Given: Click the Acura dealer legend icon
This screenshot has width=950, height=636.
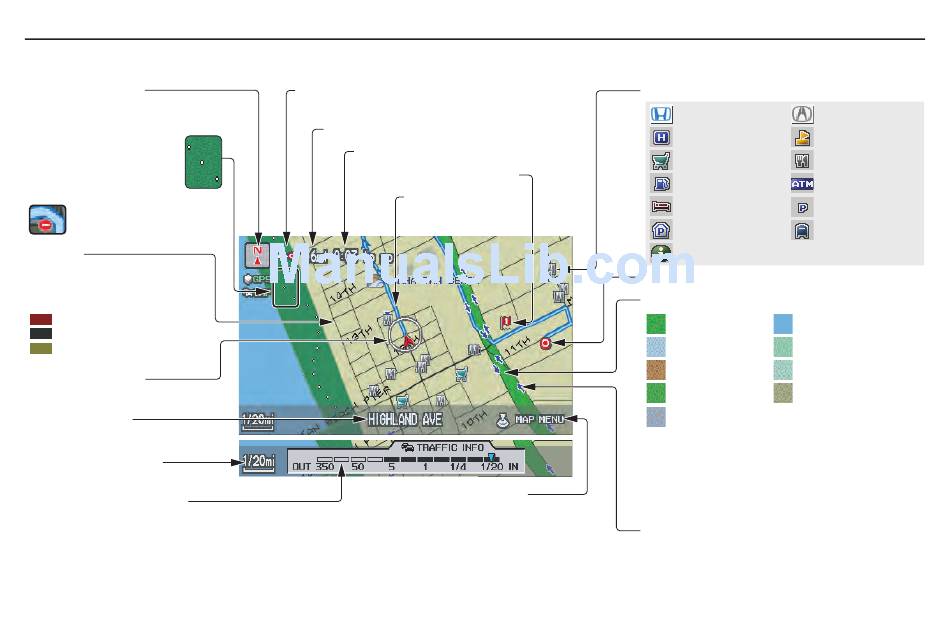Looking at the screenshot, I should coord(802,114).
